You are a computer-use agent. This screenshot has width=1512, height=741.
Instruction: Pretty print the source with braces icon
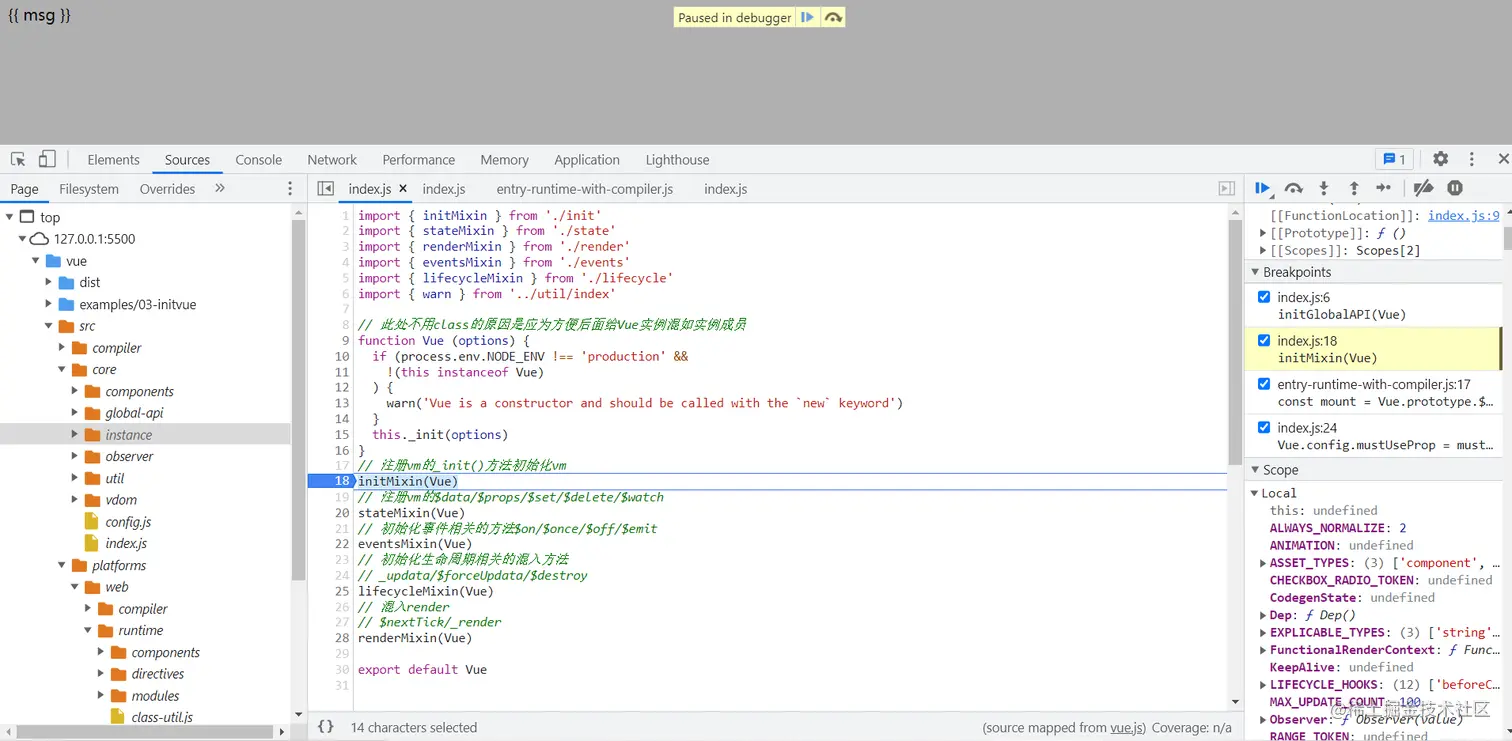pos(325,727)
